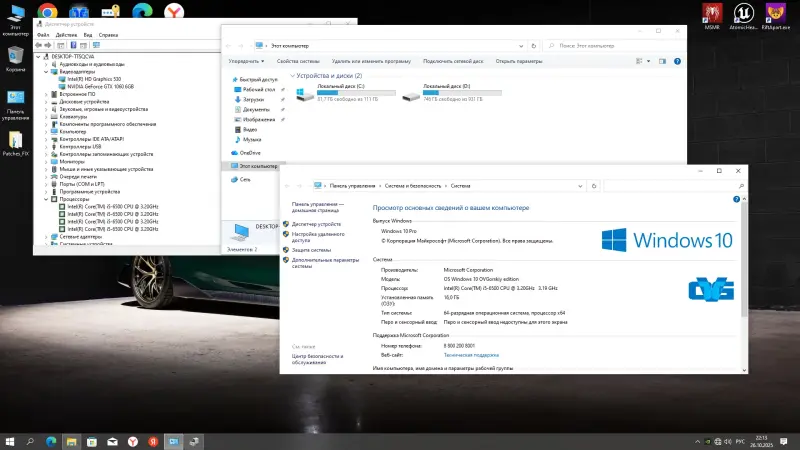Open Загрузки in Explorer sidebar
Screen dimensions: 800x450
(x=254, y=99)
